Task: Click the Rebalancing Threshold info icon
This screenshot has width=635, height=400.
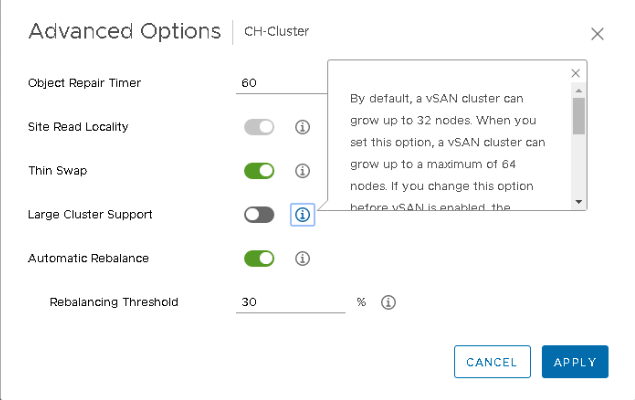Action: point(389,302)
